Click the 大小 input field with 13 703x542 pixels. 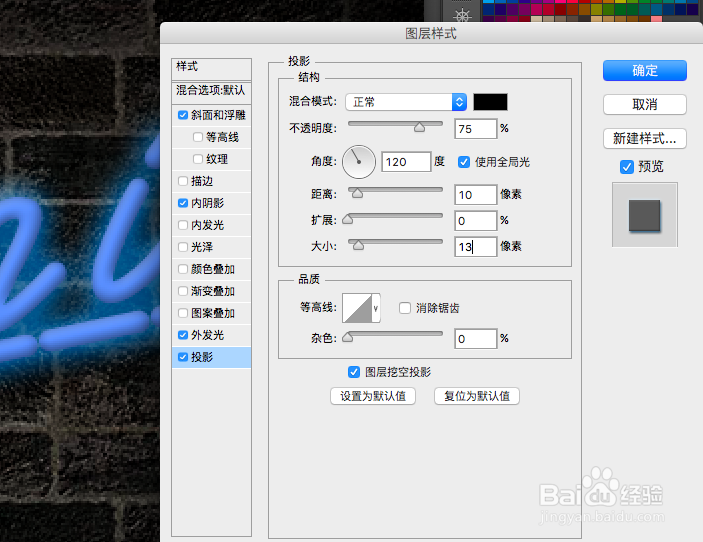[476, 247]
